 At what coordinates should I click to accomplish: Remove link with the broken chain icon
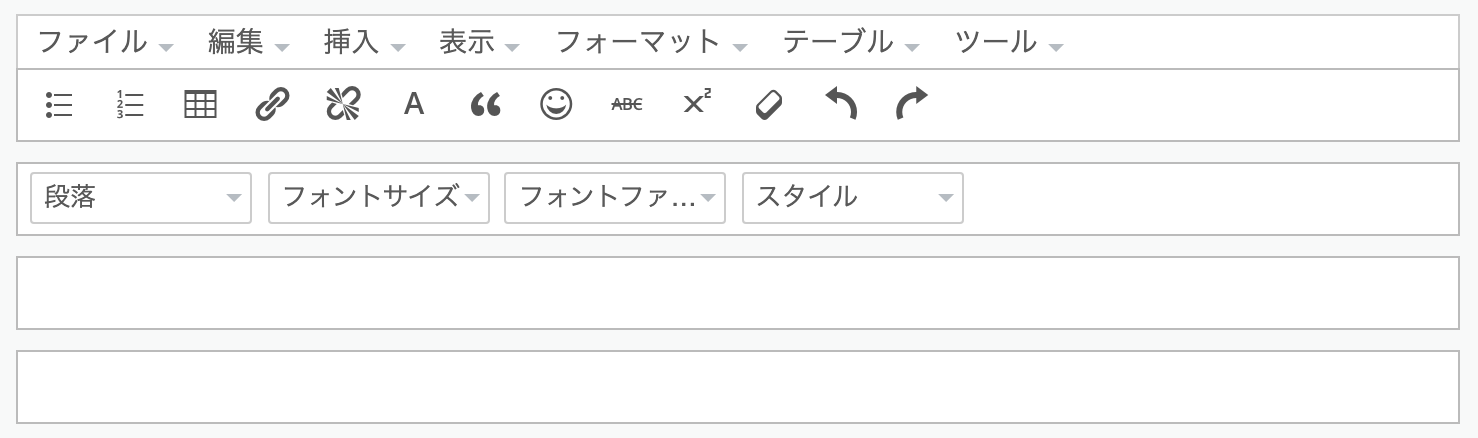pos(343,104)
